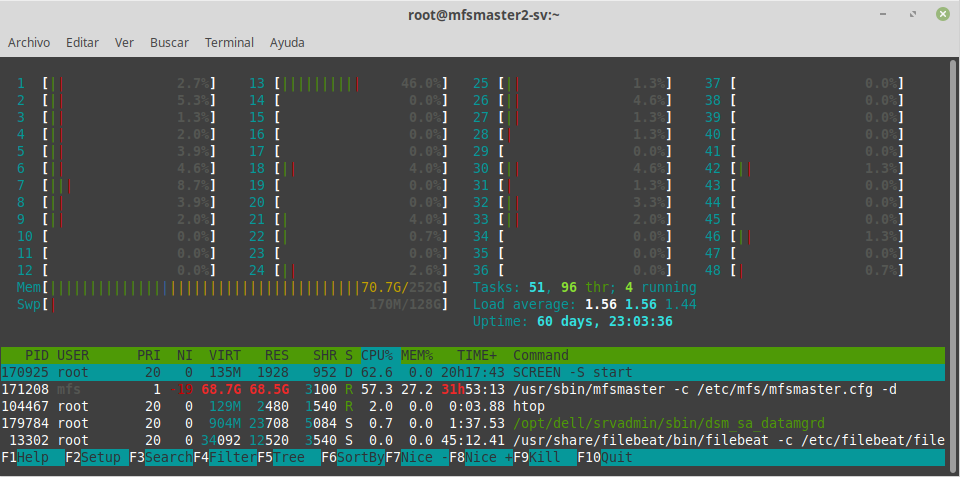Maximize the terminal window
This screenshot has width=960, height=477.
pyautogui.click(x=913, y=15)
